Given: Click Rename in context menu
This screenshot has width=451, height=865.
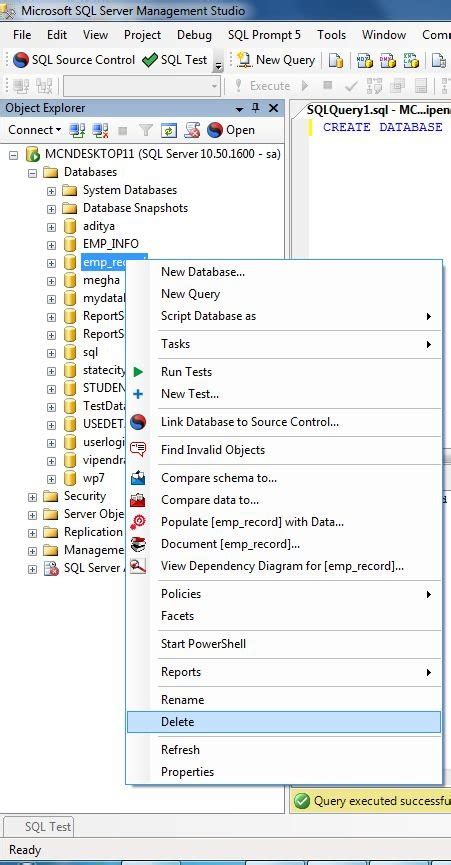Looking at the screenshot, I should click(x=284, y=700).
